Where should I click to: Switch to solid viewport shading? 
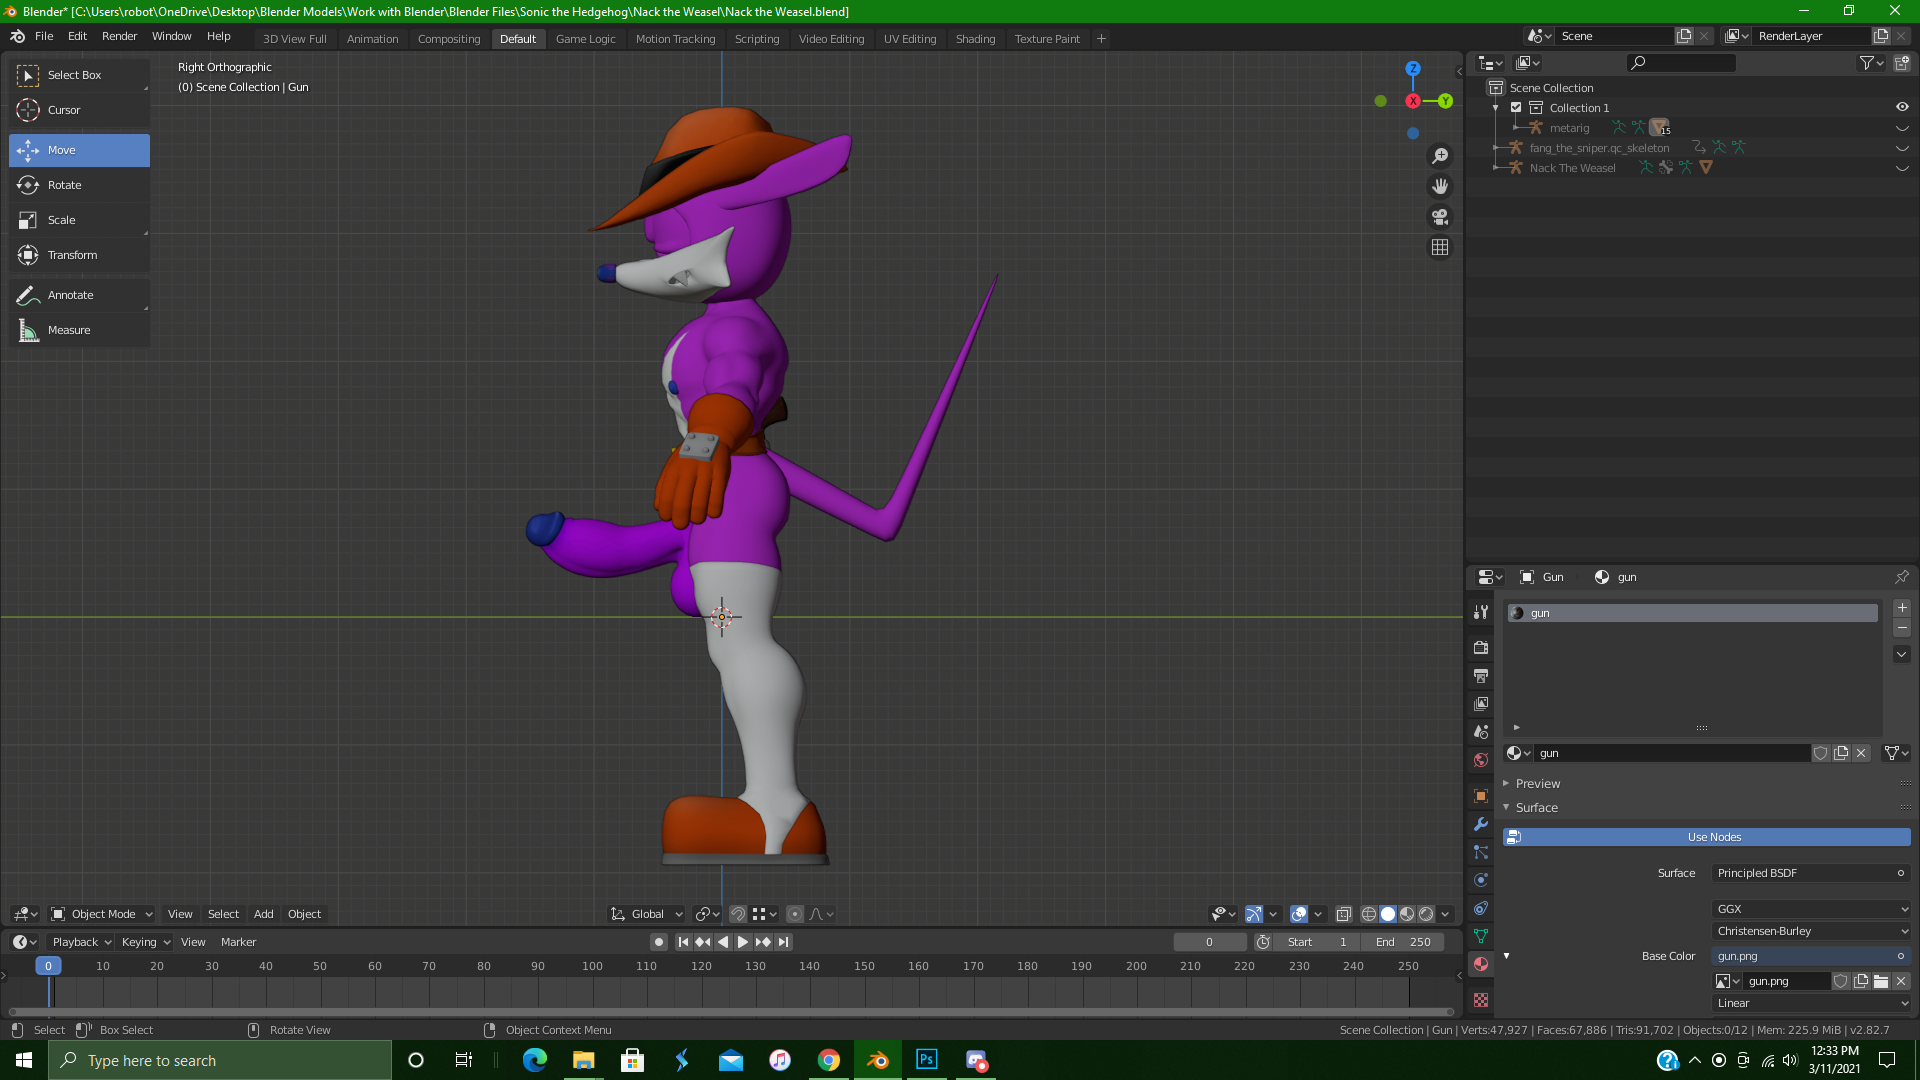tap(1388, 914)
